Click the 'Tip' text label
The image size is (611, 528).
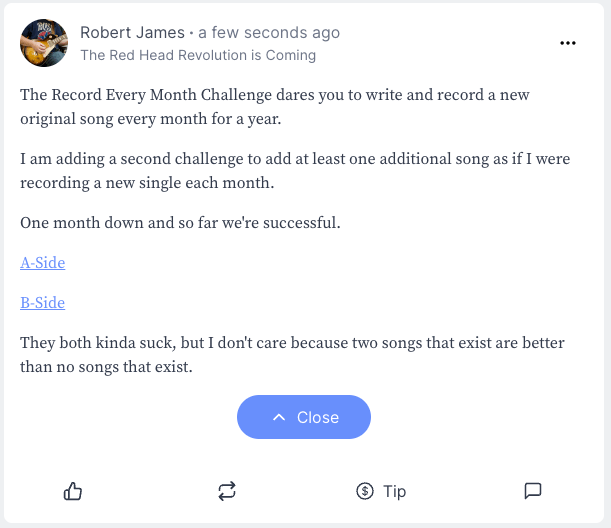[x=394, y=491]
